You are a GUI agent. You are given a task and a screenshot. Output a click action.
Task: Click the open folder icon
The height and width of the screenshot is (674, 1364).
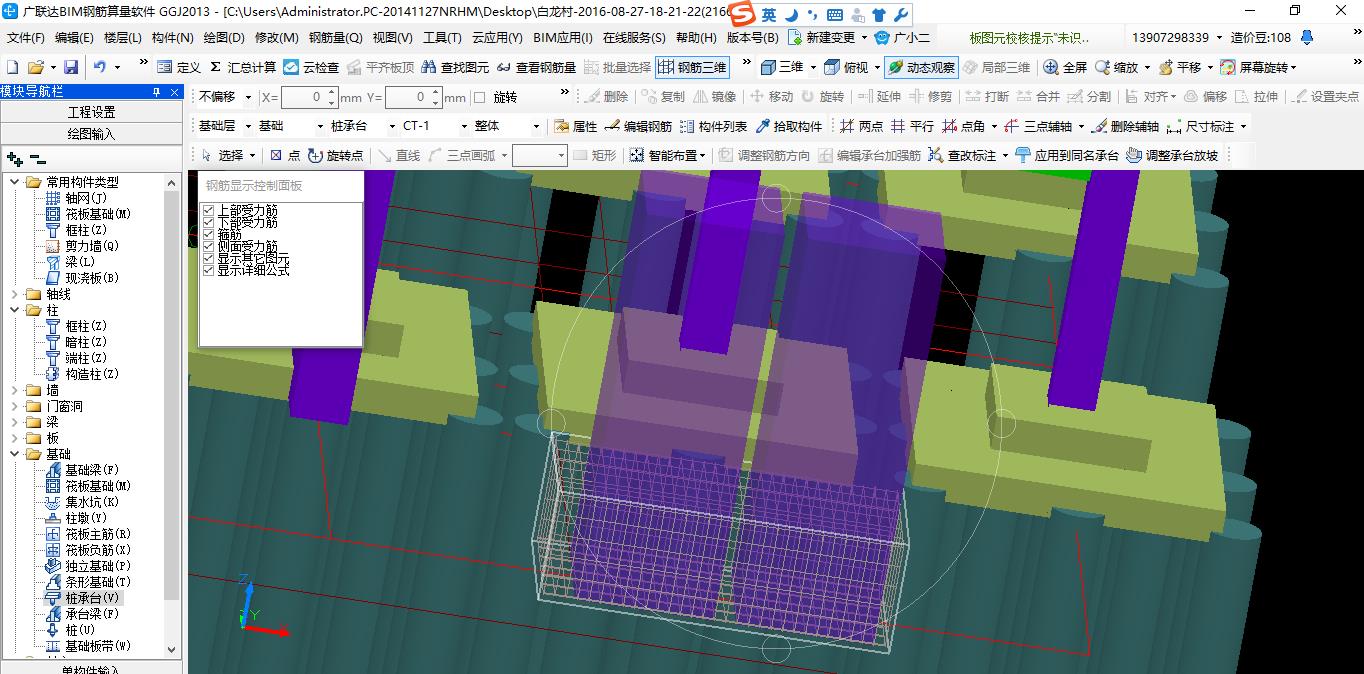coord(35,67)
